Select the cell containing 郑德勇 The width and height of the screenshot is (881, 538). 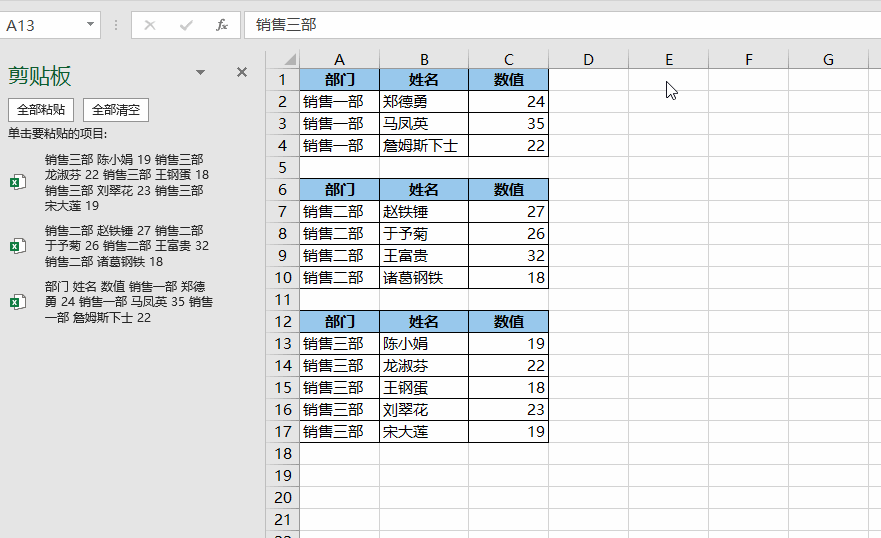[424, 102]
